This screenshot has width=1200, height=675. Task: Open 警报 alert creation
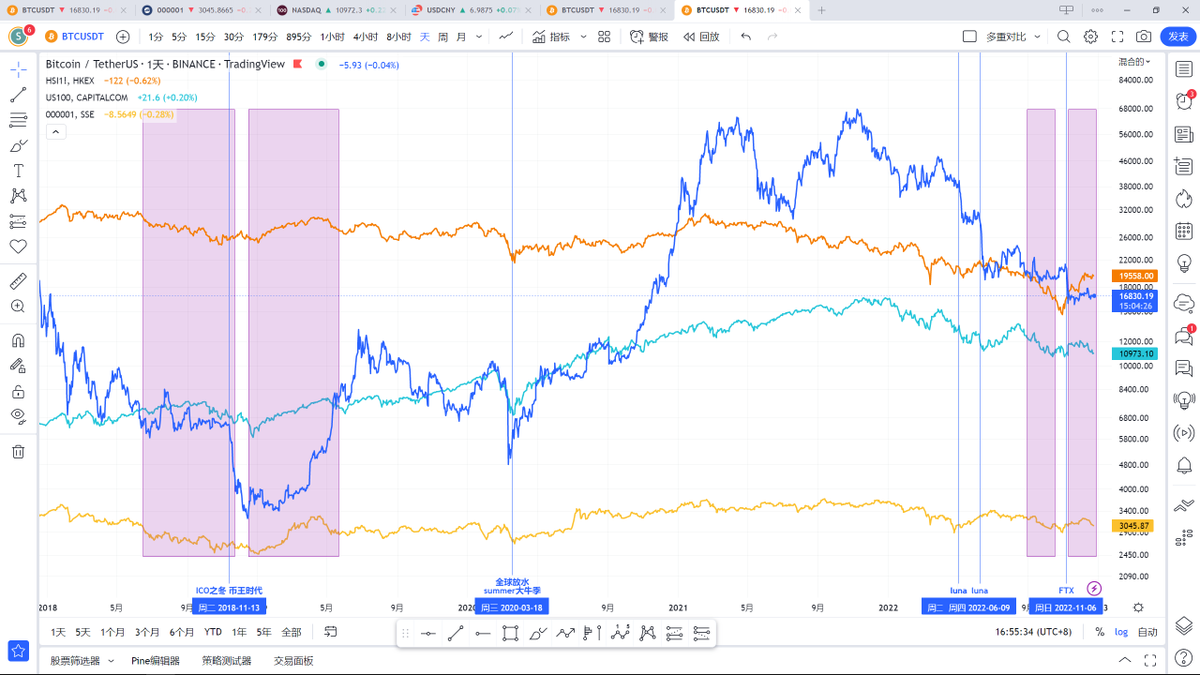point(649,37)
